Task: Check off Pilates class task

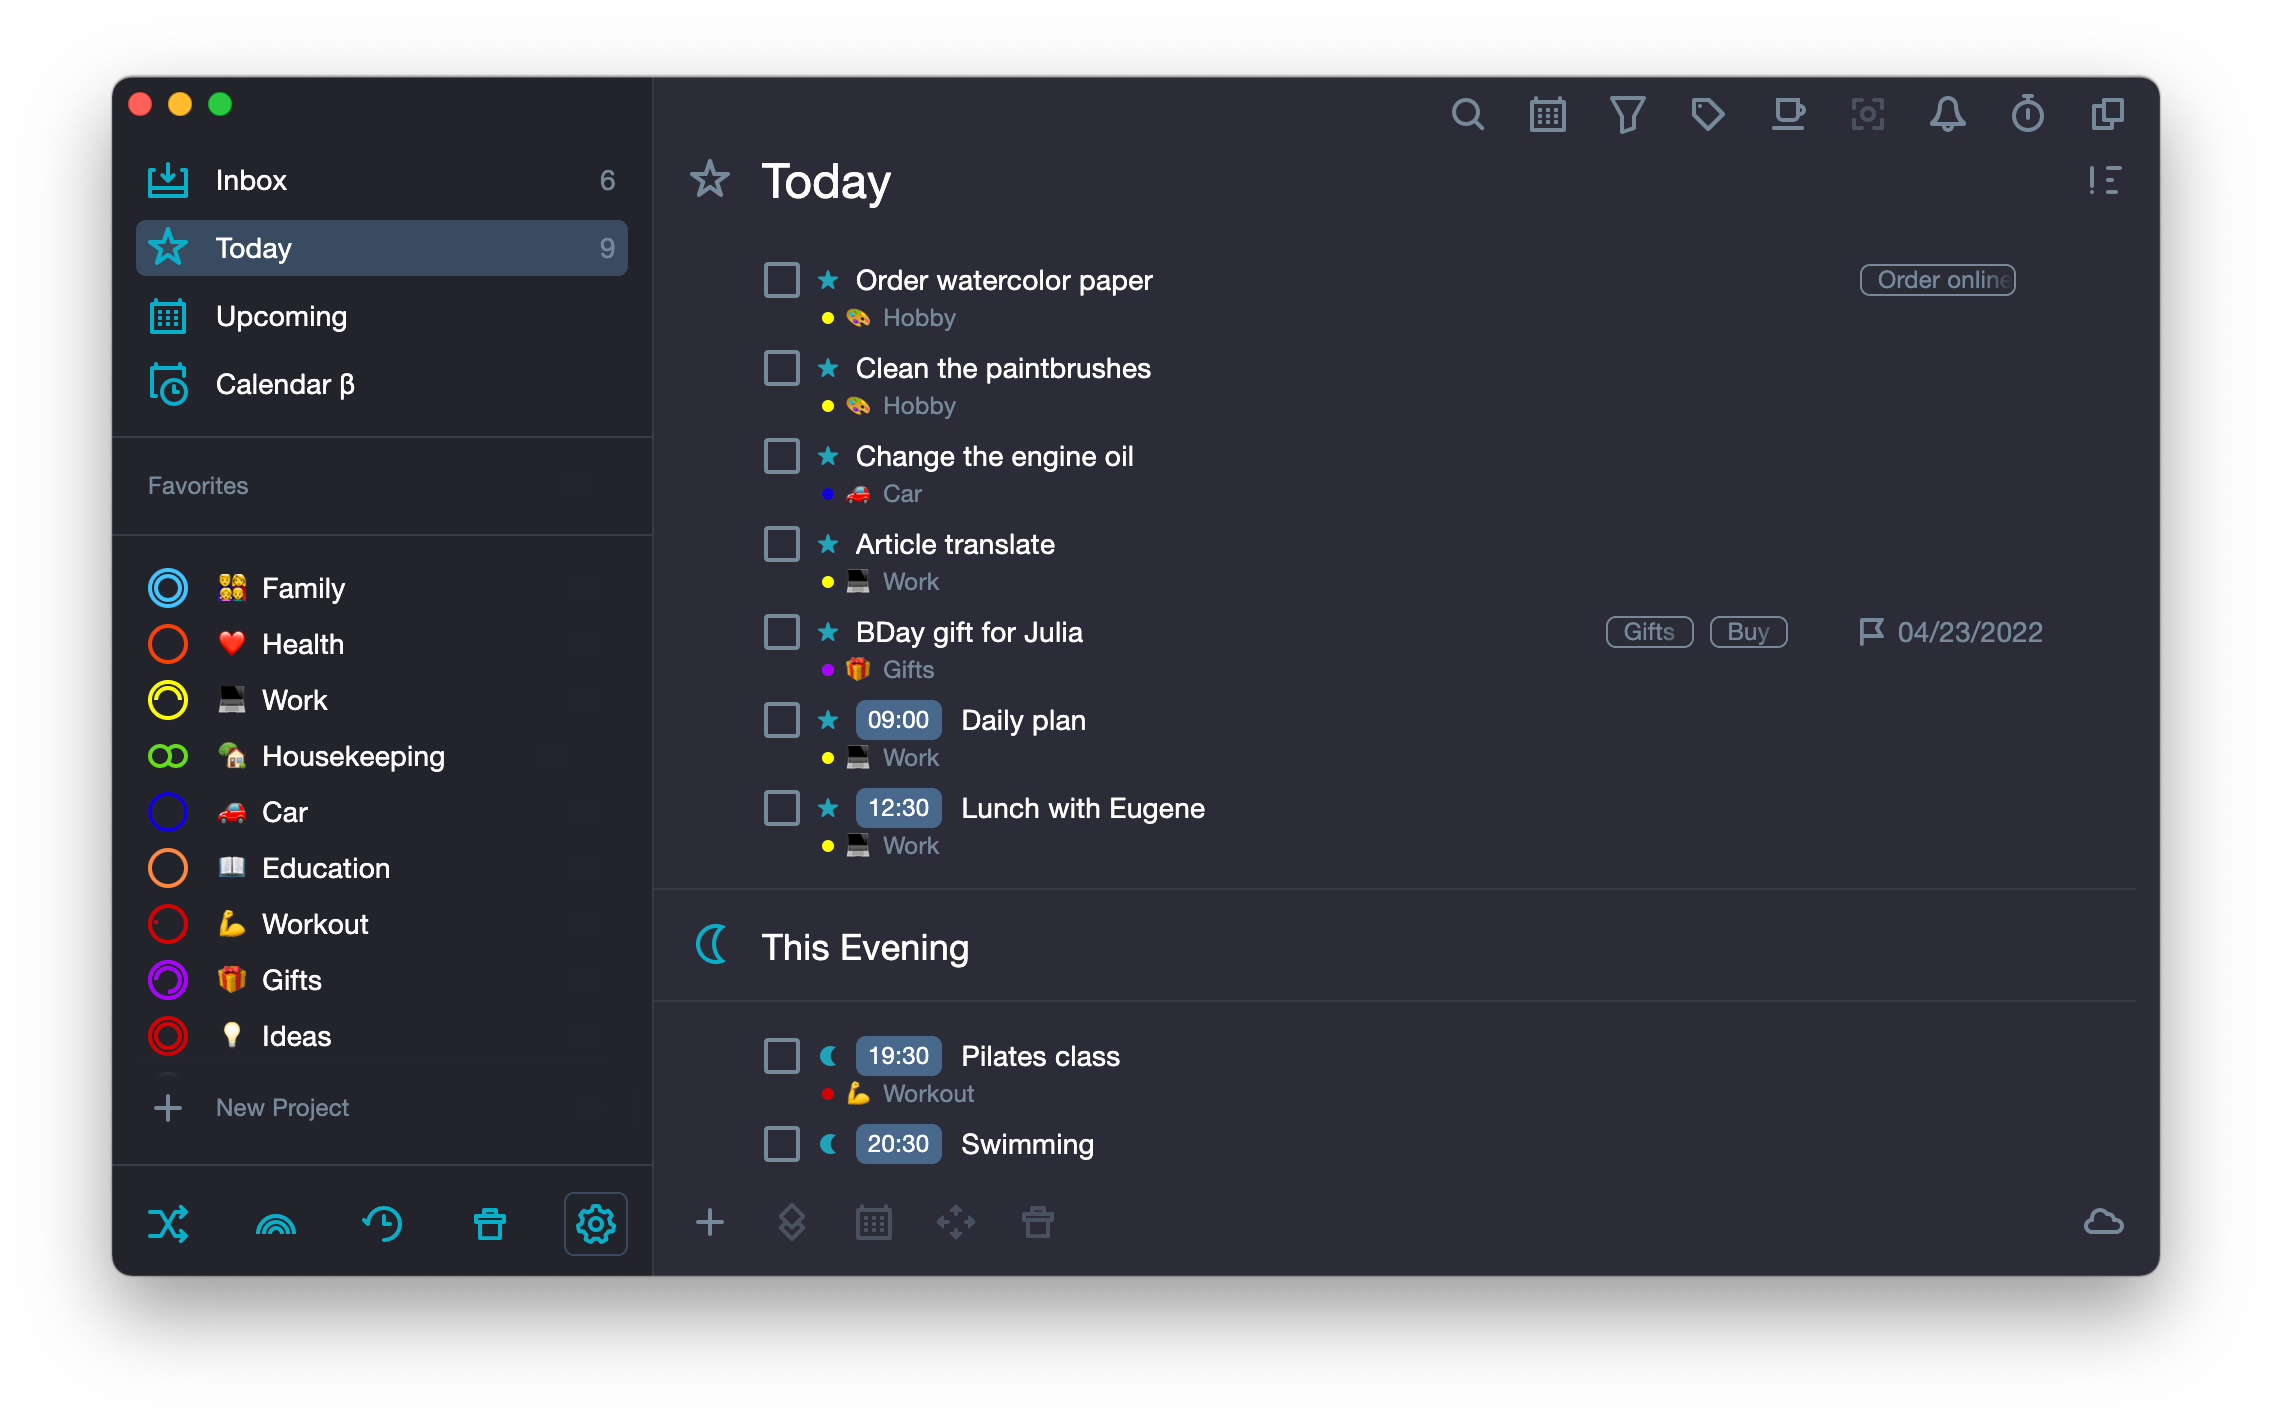Action: point(782,1056)
